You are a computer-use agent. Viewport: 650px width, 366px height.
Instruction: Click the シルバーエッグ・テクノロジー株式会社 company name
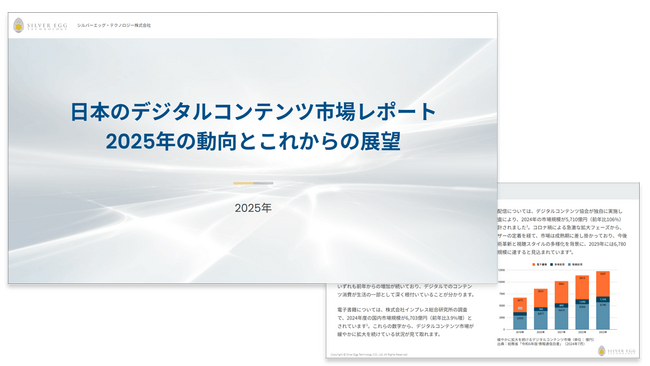pos(114,25)
